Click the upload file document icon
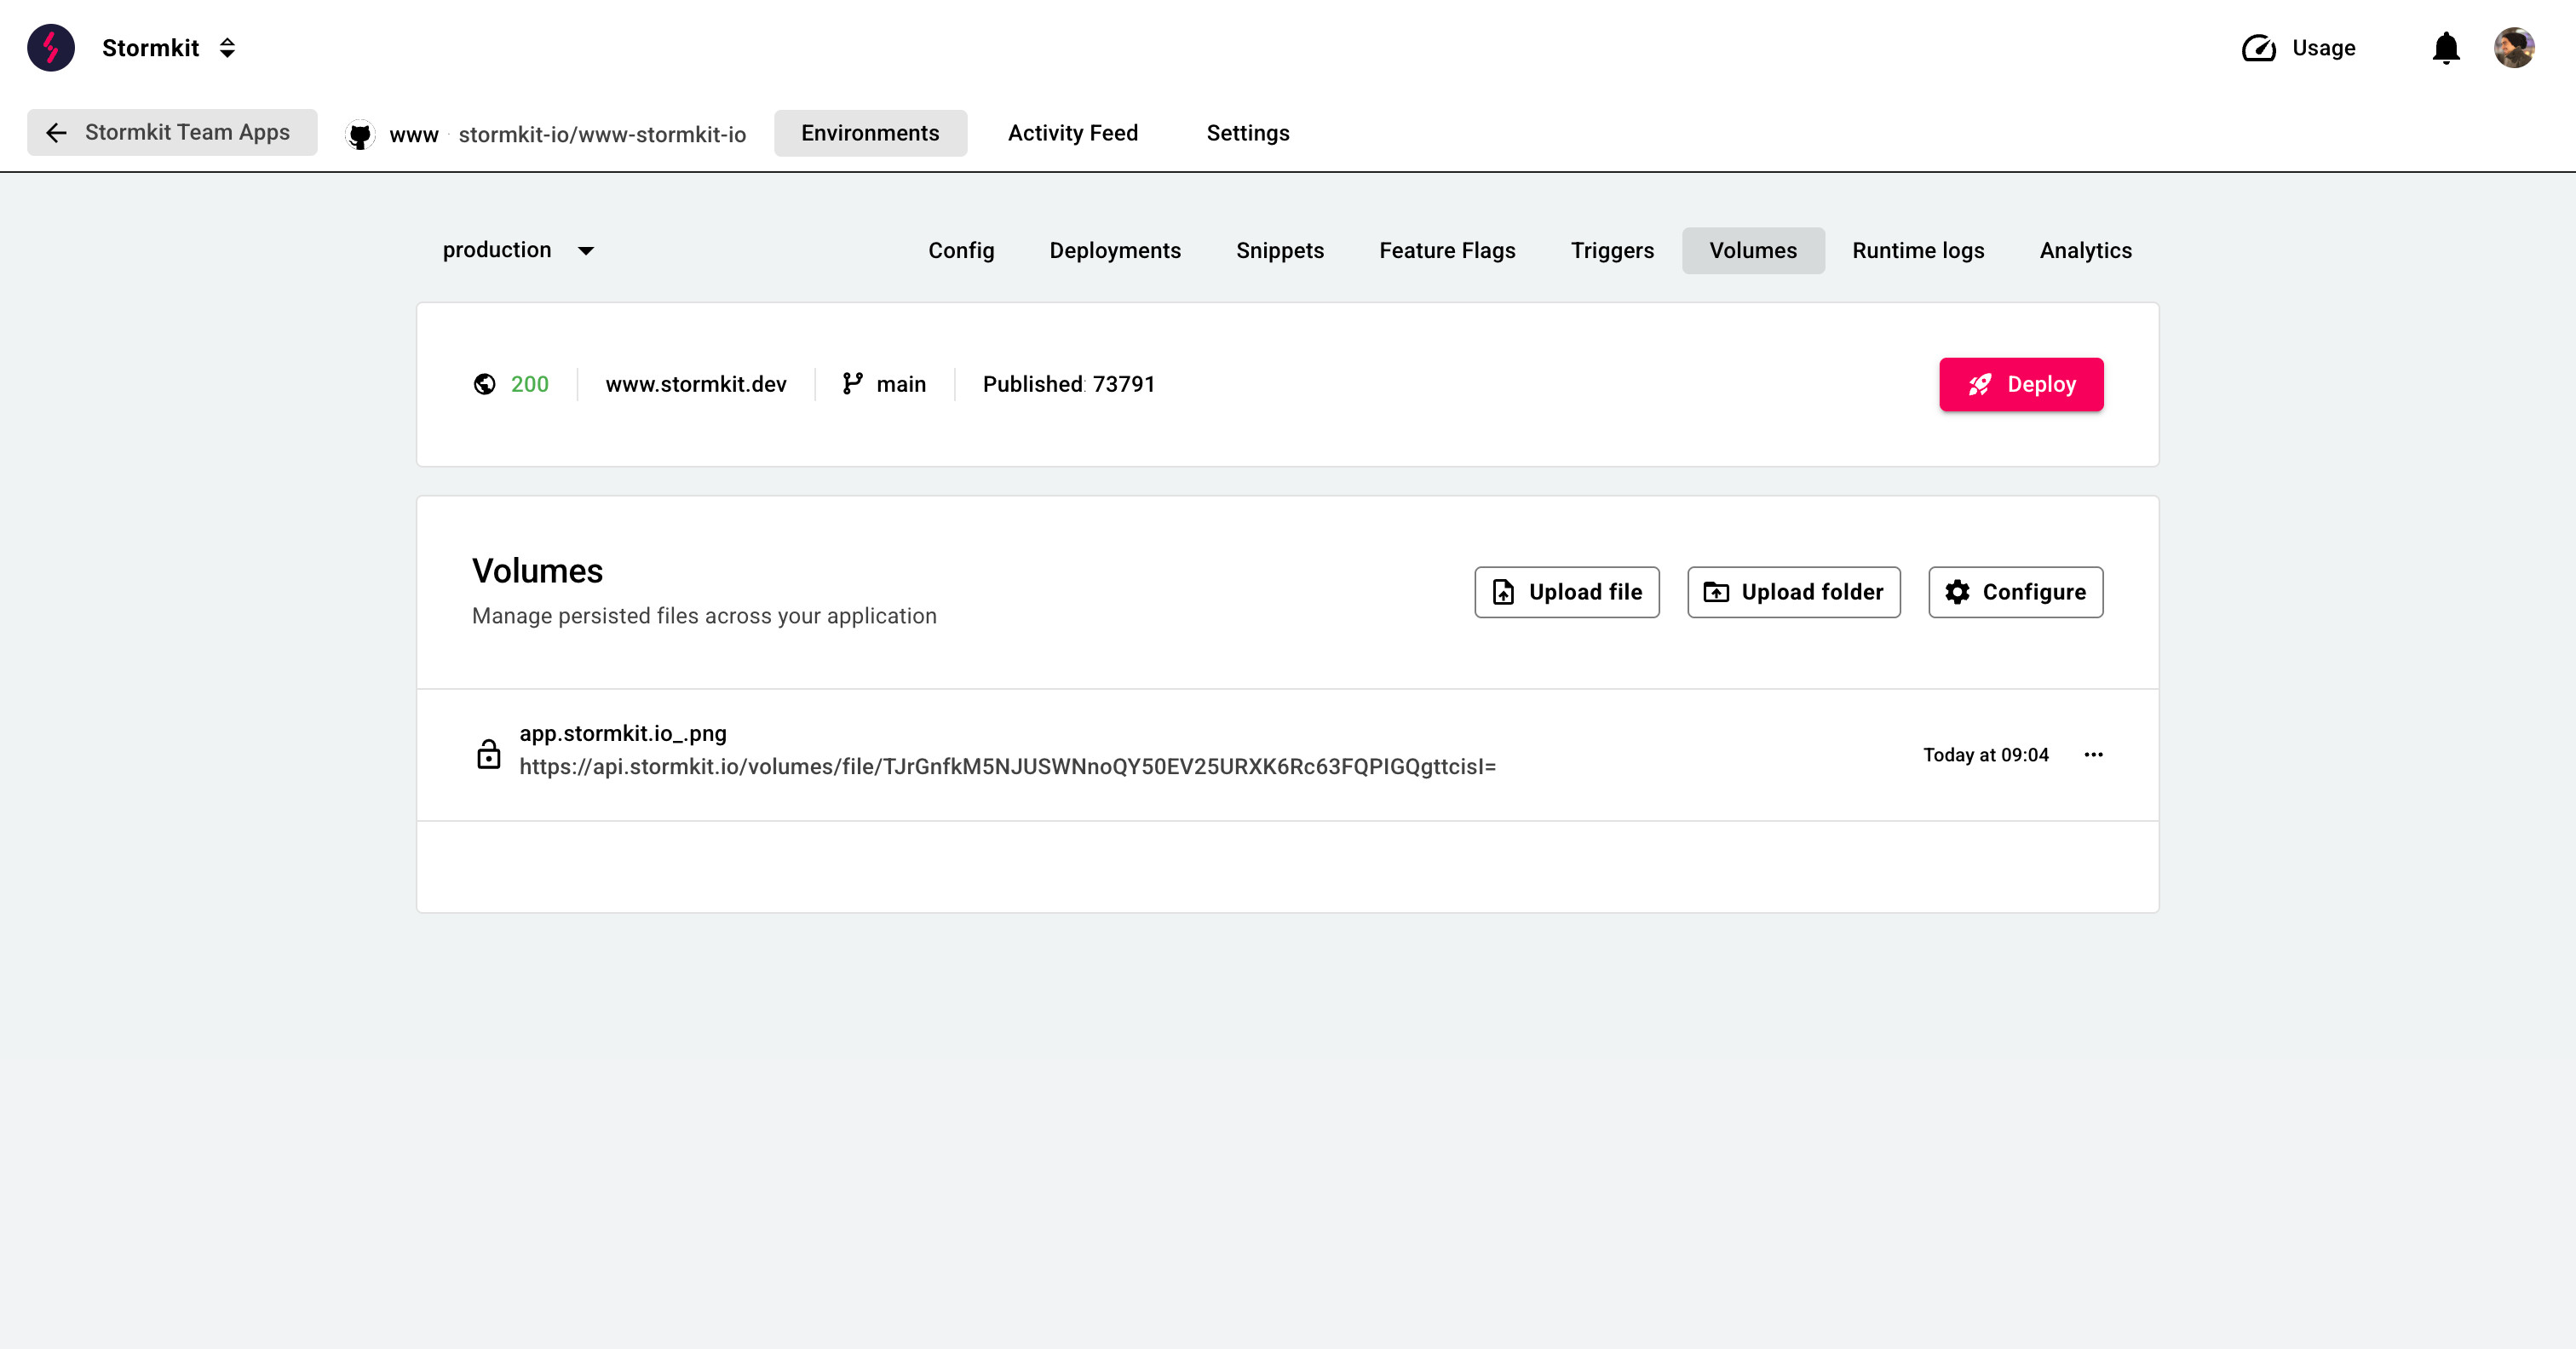The image size is (2576, 1349). 1503,591
